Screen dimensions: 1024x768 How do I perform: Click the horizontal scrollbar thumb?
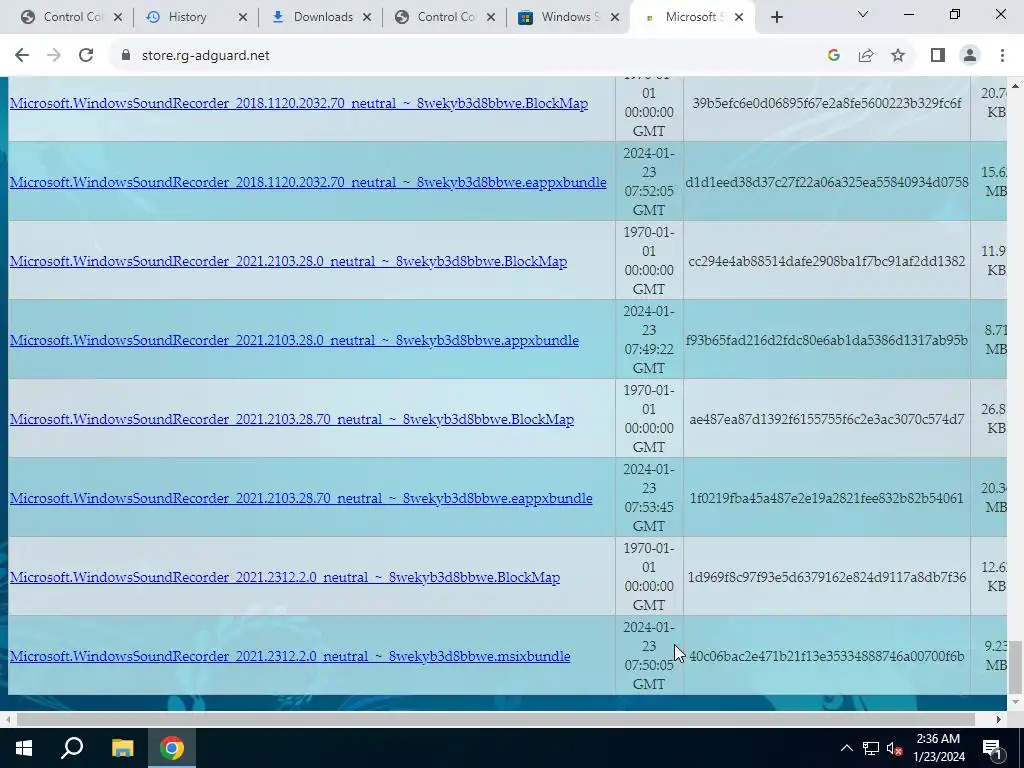(x=496, y=719)
